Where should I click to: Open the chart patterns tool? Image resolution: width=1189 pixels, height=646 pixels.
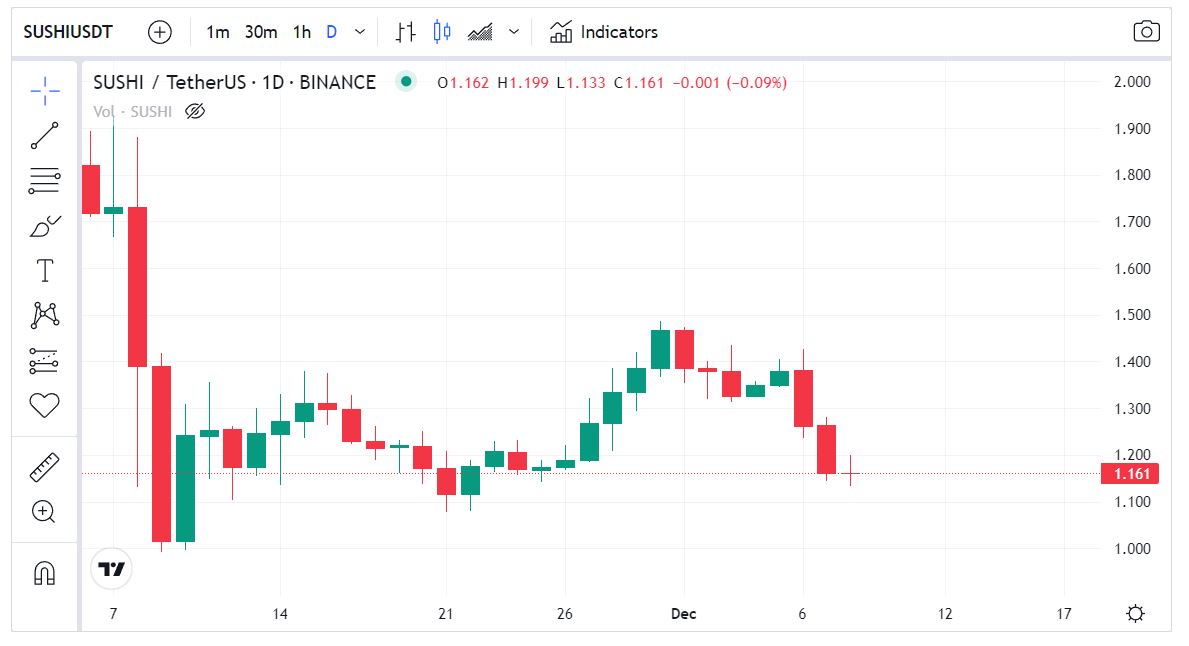pyautogui.click(x=45, y=315)
